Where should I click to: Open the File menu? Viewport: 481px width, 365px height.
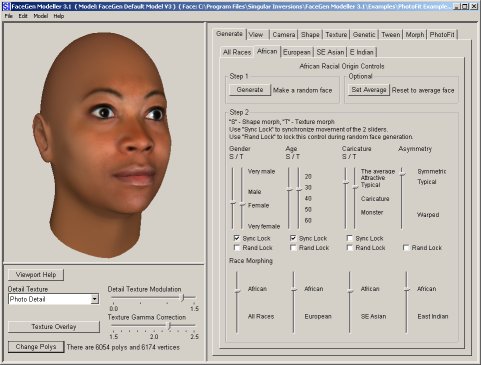click(x=8, y=16)
